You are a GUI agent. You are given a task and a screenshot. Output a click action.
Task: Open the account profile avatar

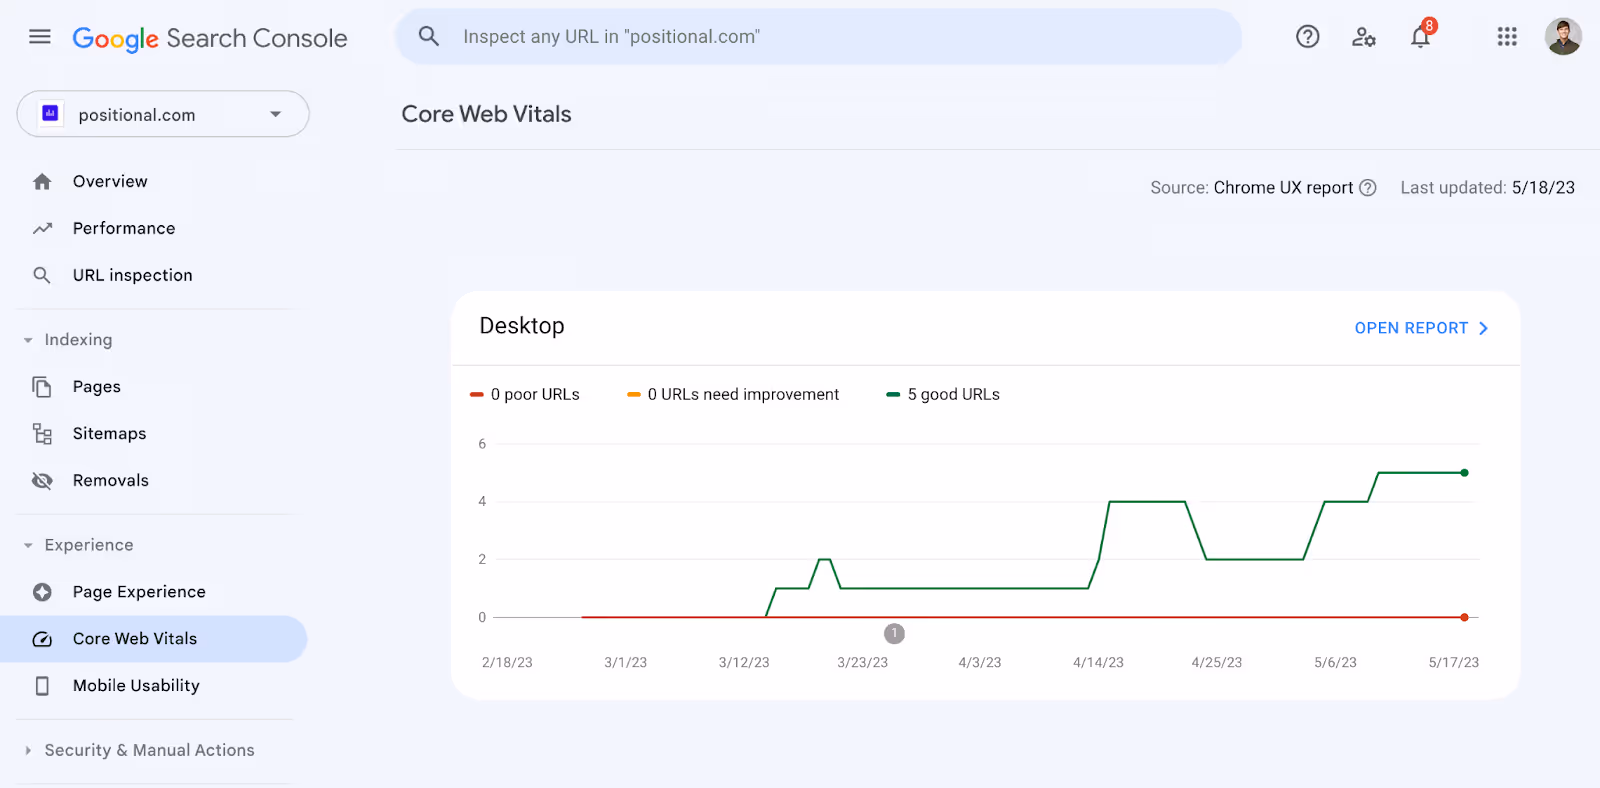click(x=1563, y=37)
